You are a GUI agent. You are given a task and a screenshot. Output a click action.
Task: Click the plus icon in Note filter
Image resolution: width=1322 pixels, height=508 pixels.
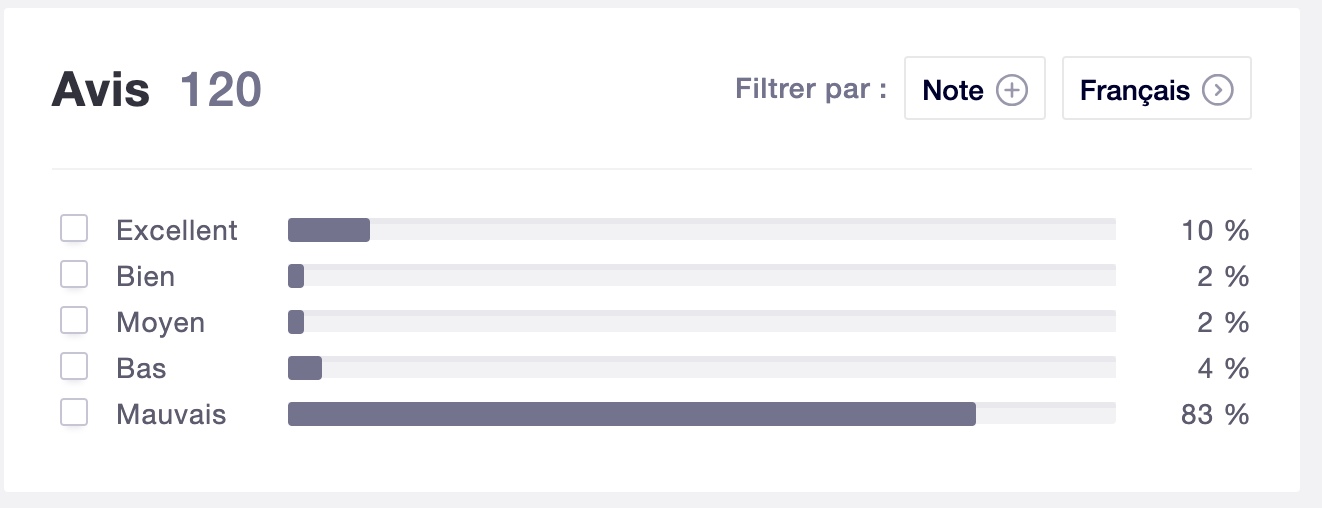(1012, 91)
